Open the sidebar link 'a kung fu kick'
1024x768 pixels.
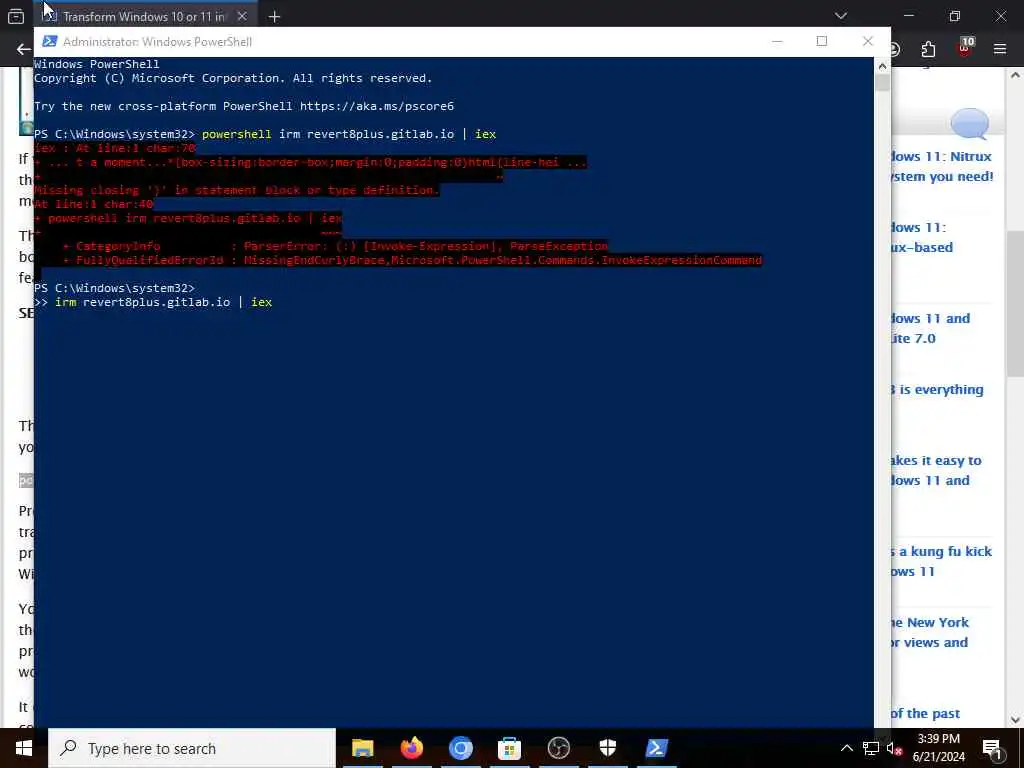point(941,561)
